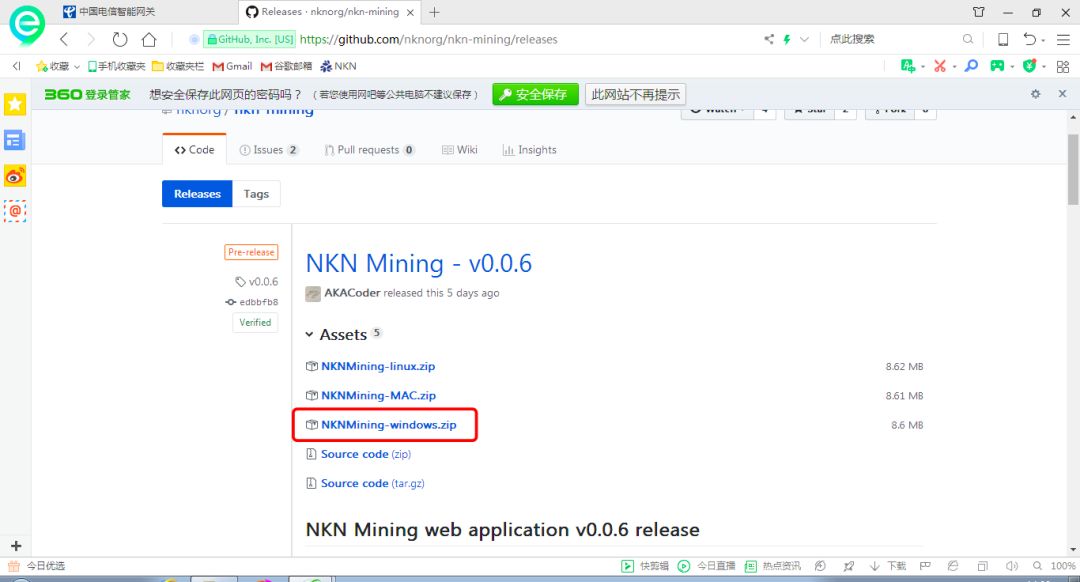
Task: Open the NKN bookmark
Action: 338,66
